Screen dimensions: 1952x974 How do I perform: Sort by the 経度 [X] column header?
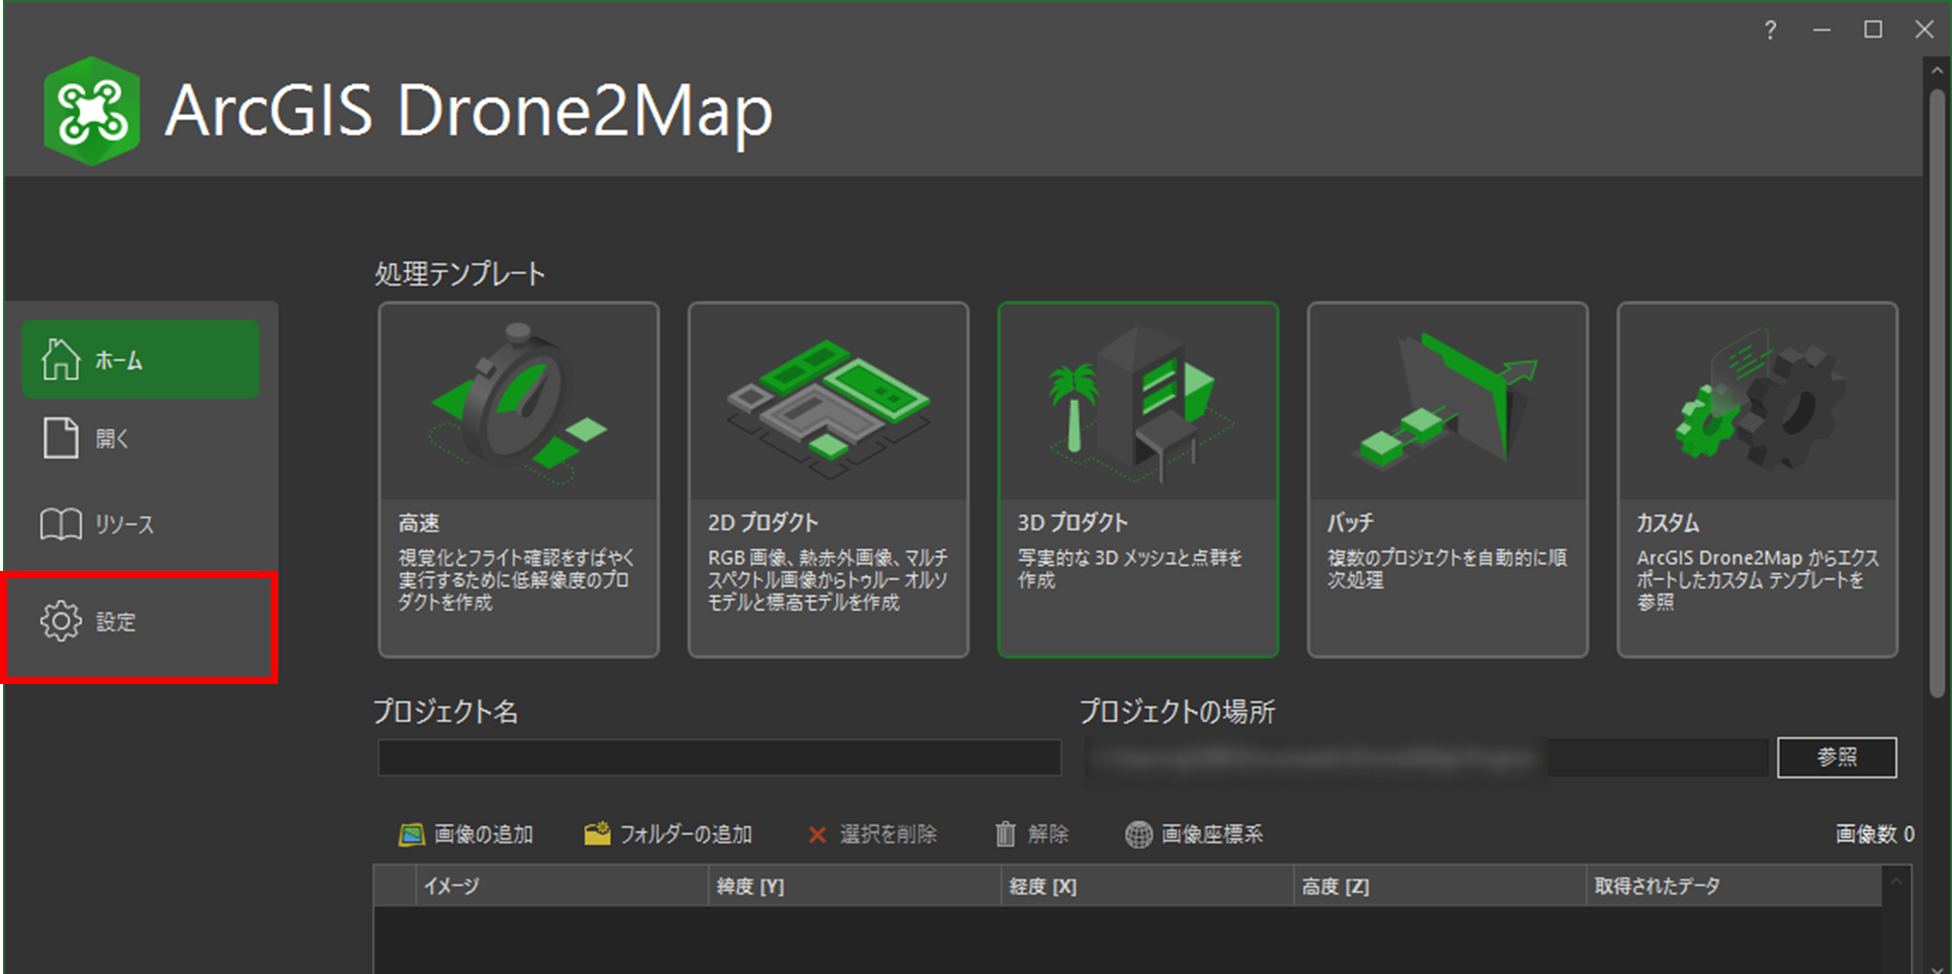pos(1147,886)
